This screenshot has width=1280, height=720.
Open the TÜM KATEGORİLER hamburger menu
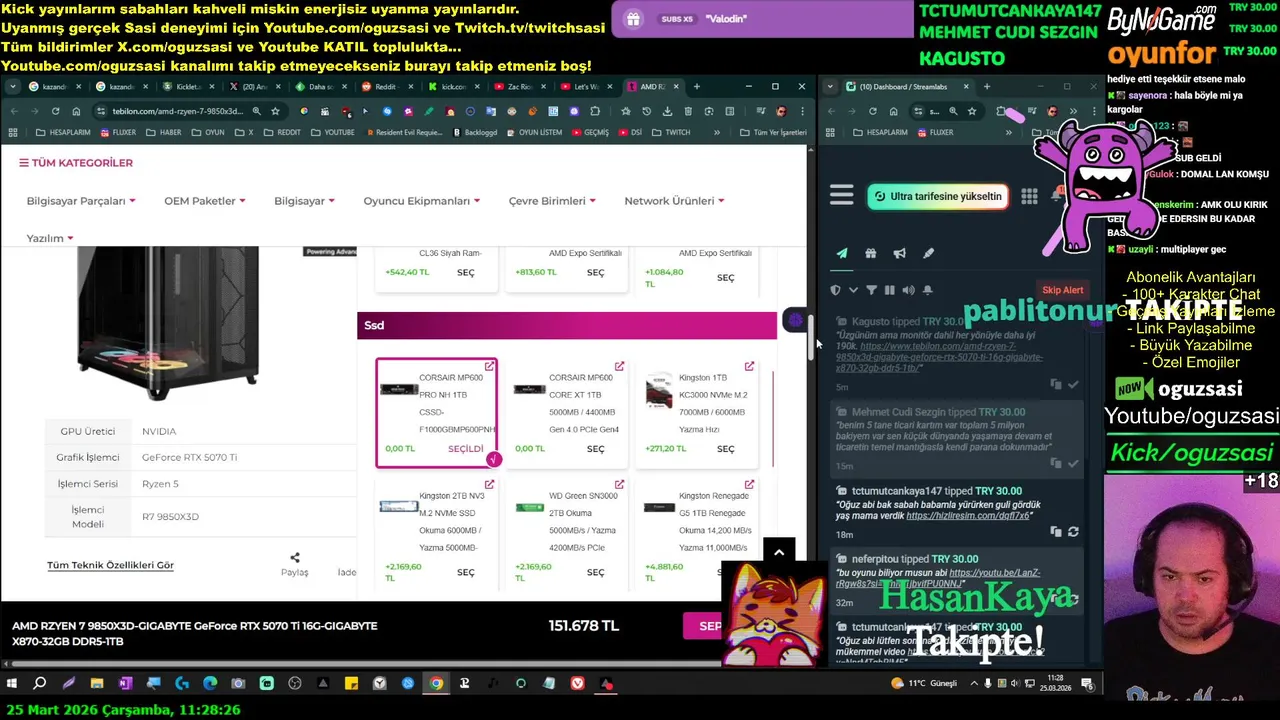(75, 163)
